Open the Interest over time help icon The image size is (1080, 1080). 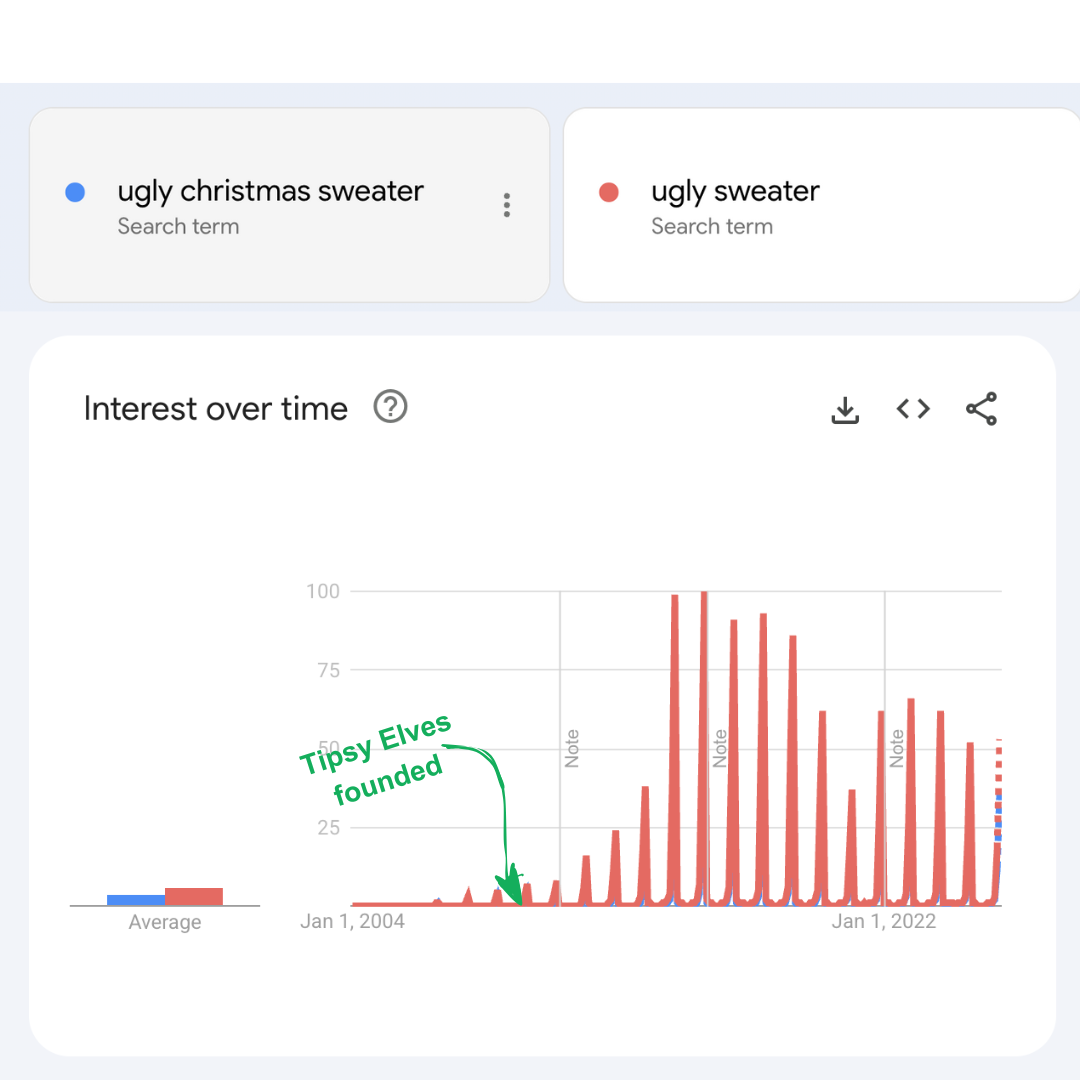tap(390, 408)
